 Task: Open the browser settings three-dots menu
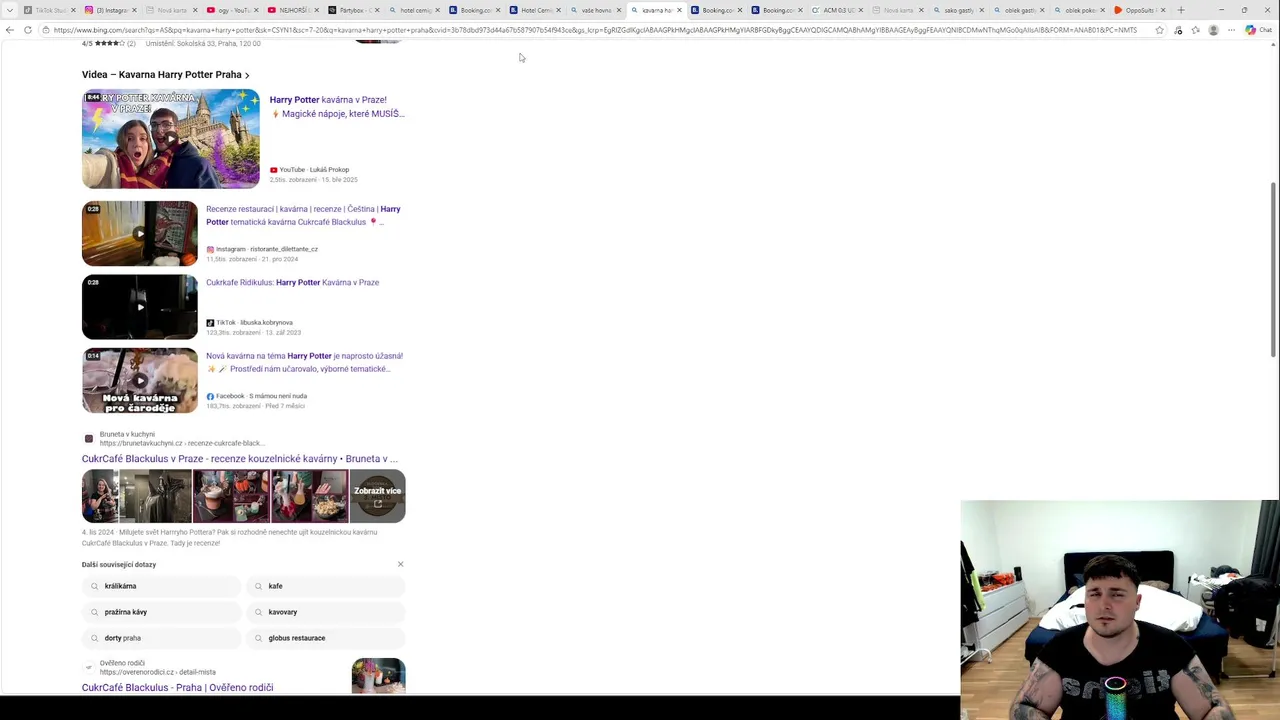pyautogui.click(x=1231, y=30)
